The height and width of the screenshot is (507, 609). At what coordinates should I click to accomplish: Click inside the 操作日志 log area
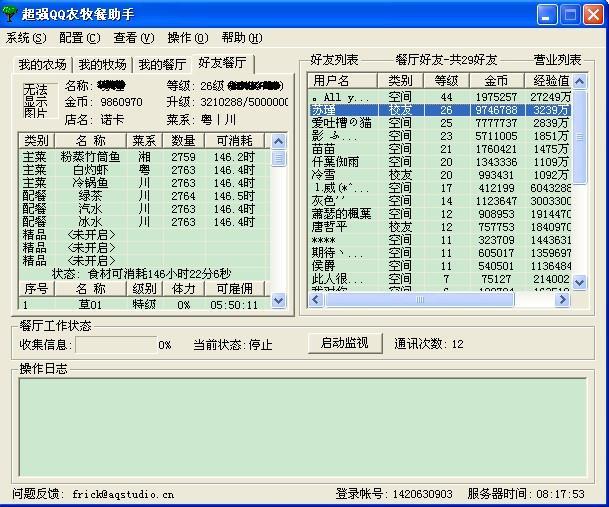pyautogui.click(x=302, y=427)
